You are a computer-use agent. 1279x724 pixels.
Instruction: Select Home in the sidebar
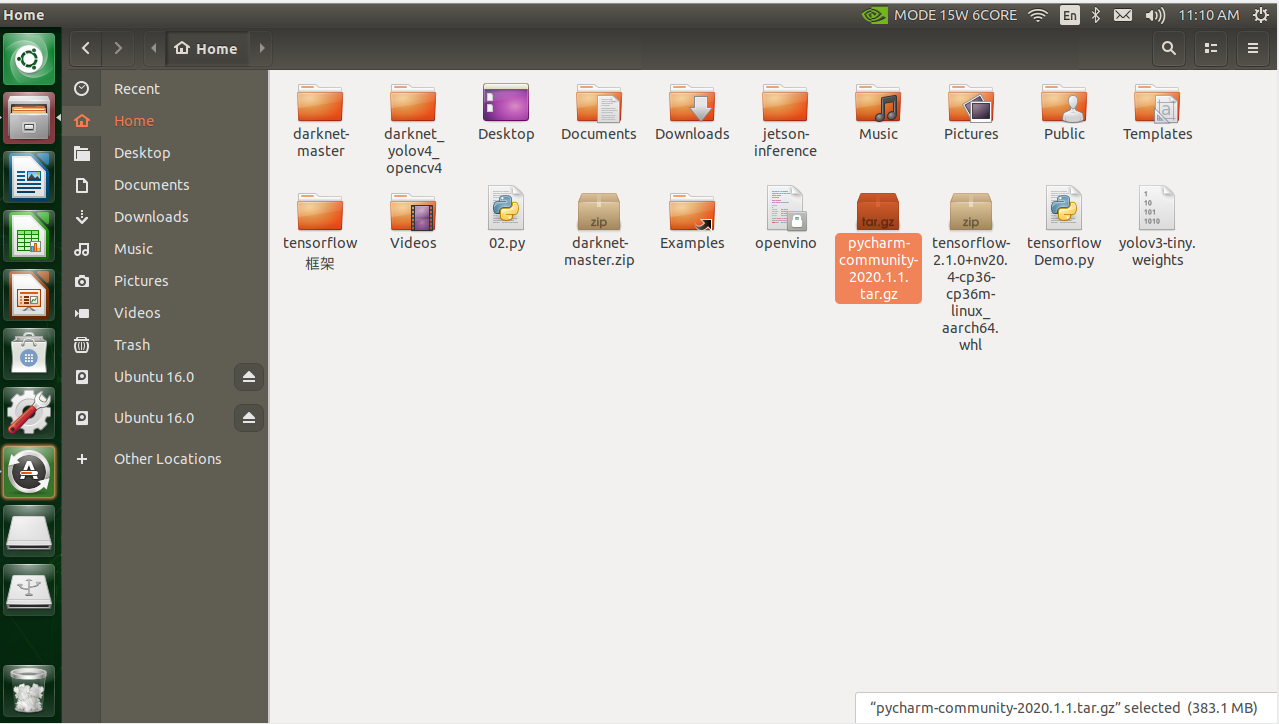(165, 121)
